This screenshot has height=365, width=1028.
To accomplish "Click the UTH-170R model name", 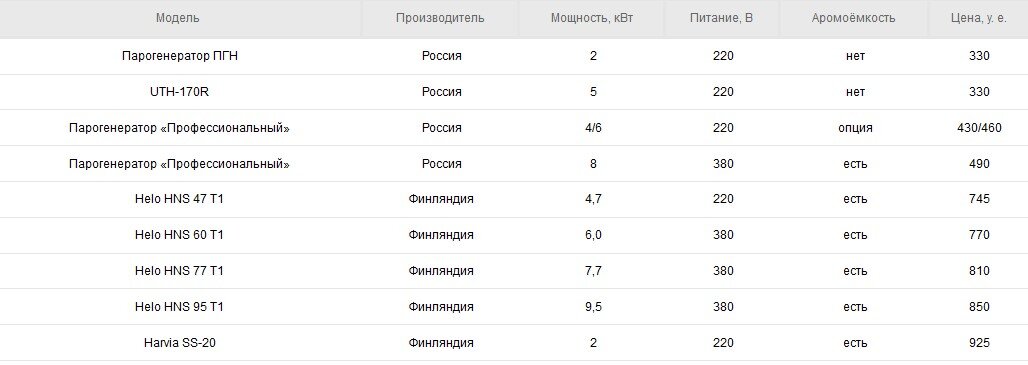I will click(180, 92).
